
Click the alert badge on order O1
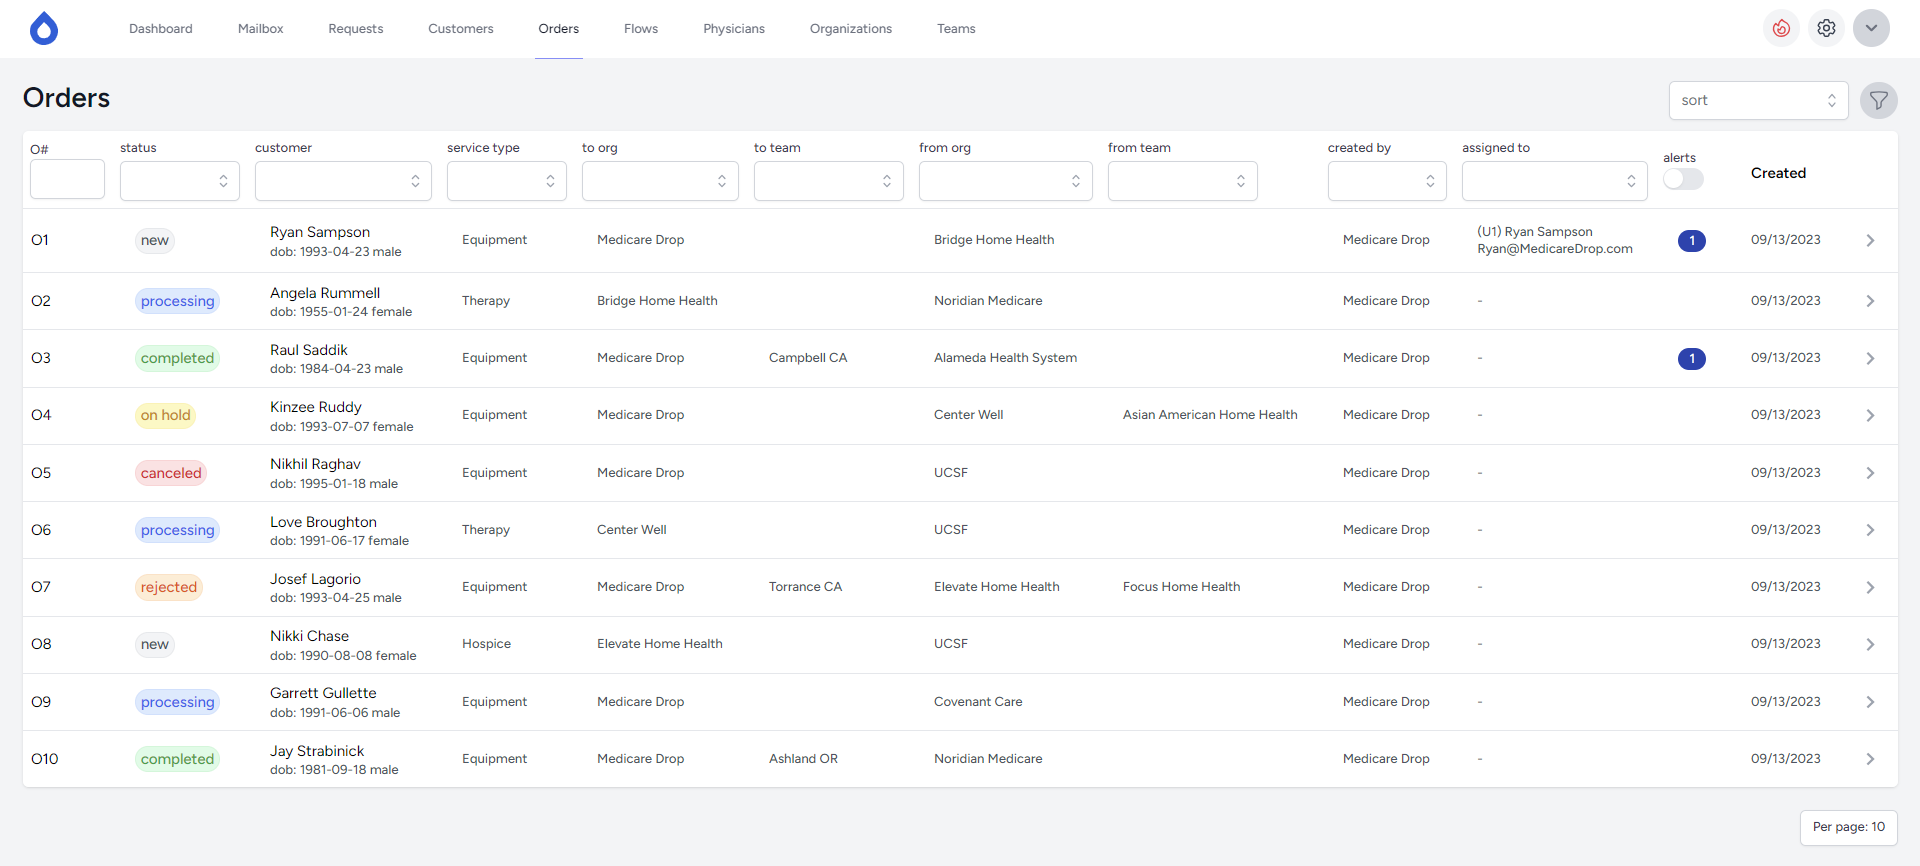[1691, 241]
